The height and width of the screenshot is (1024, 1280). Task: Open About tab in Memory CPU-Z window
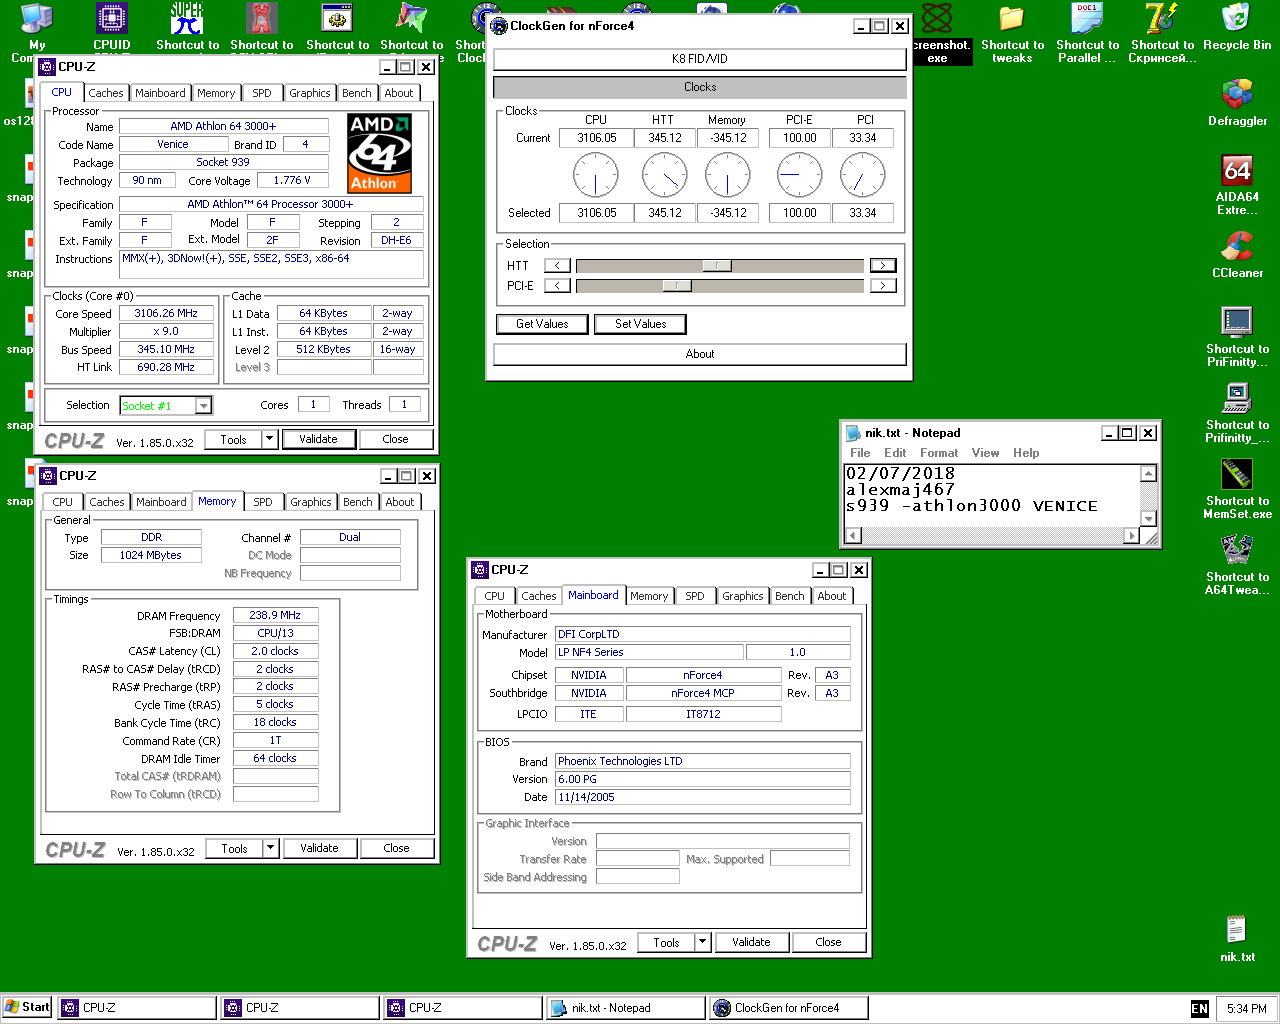pyautogui.click(x=399, y=502)
